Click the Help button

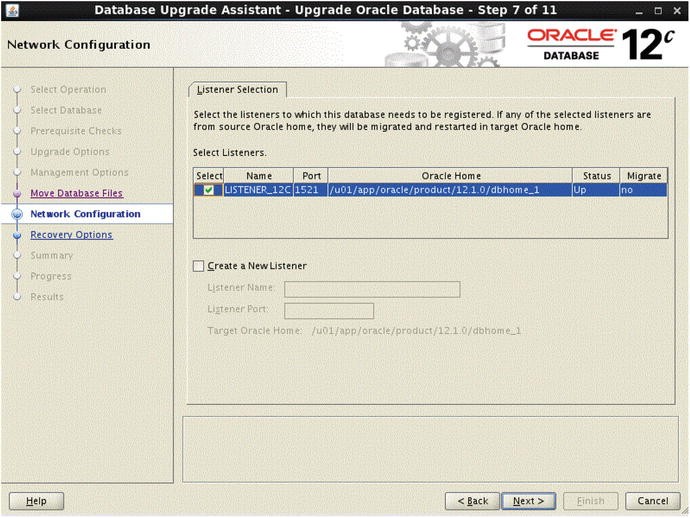click(36, 501)
